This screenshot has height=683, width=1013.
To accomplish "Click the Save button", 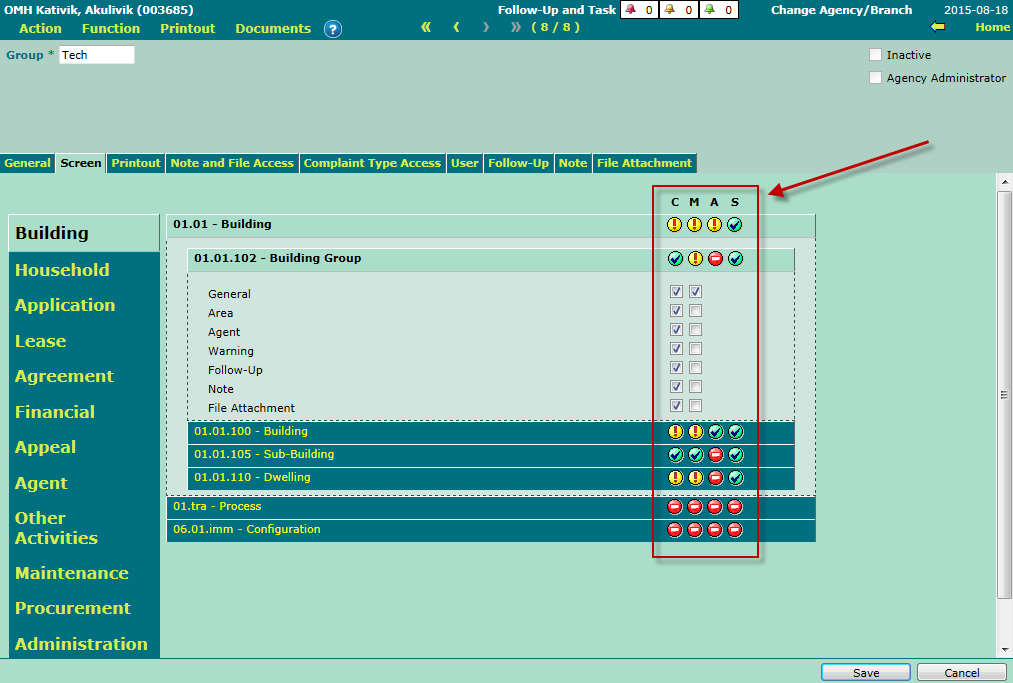I will coord(866,673).
